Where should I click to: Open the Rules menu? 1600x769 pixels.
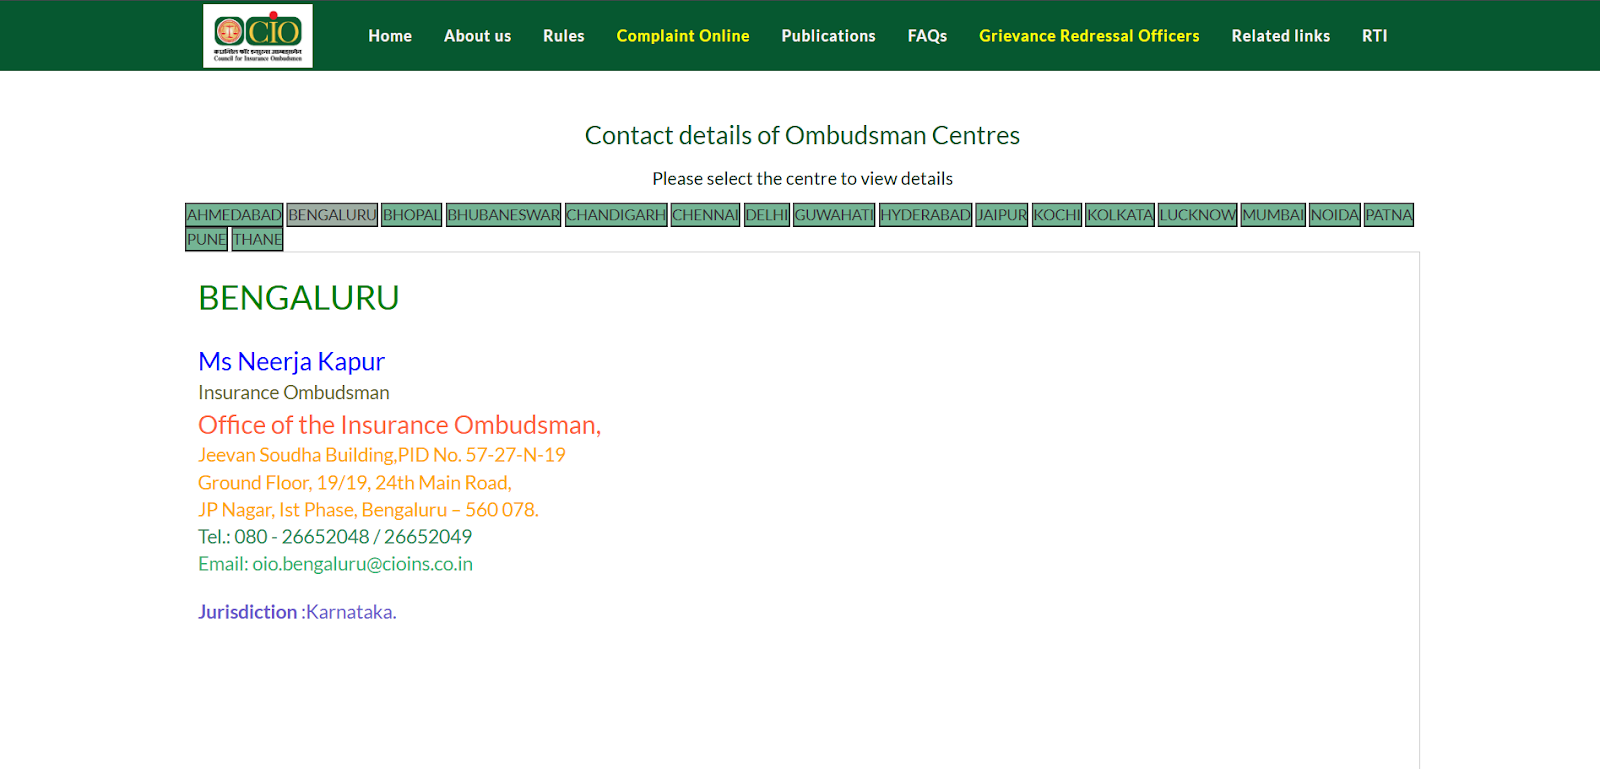point(563,36)
